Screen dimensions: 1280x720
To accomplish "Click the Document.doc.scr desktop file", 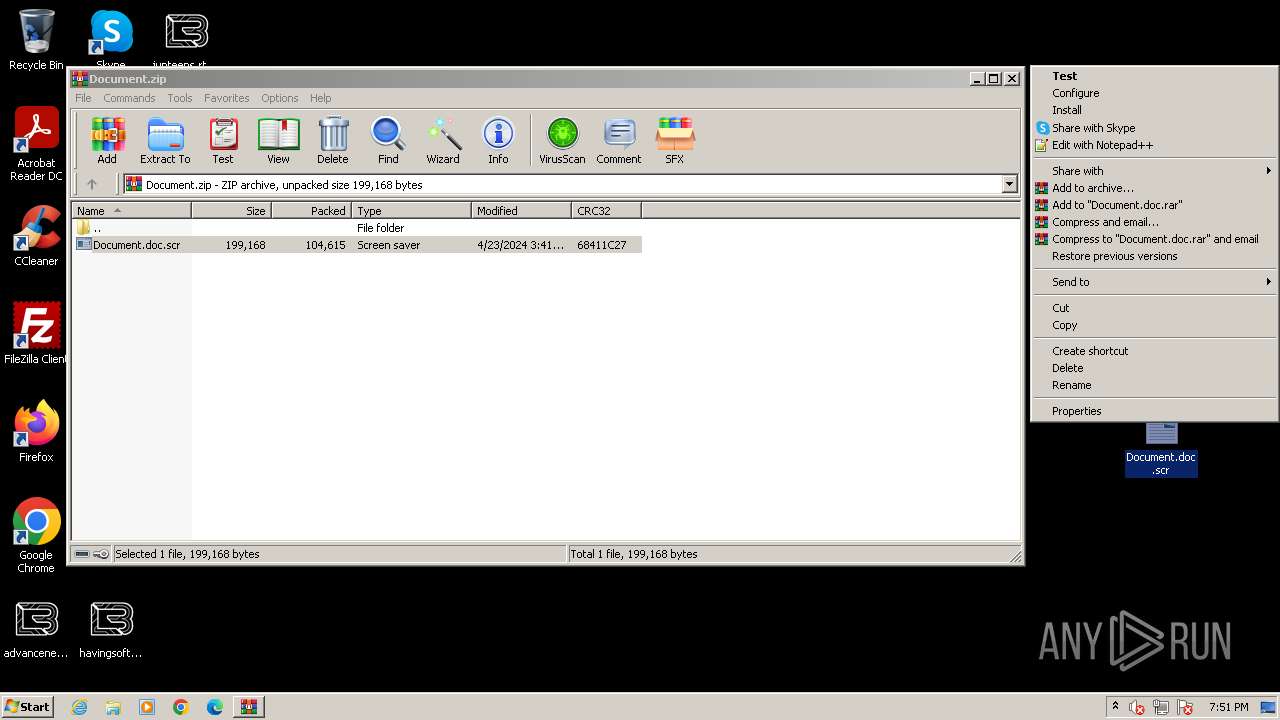I will pyautogui.click(x=1161, y=450).
